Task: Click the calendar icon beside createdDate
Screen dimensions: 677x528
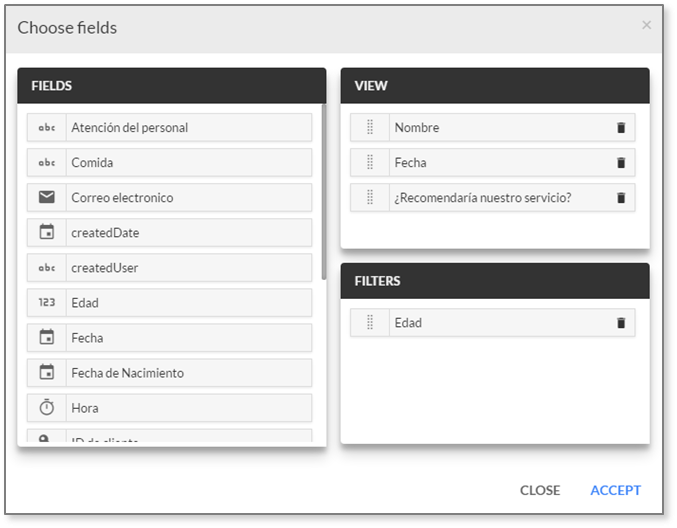Action: point(47,232)
